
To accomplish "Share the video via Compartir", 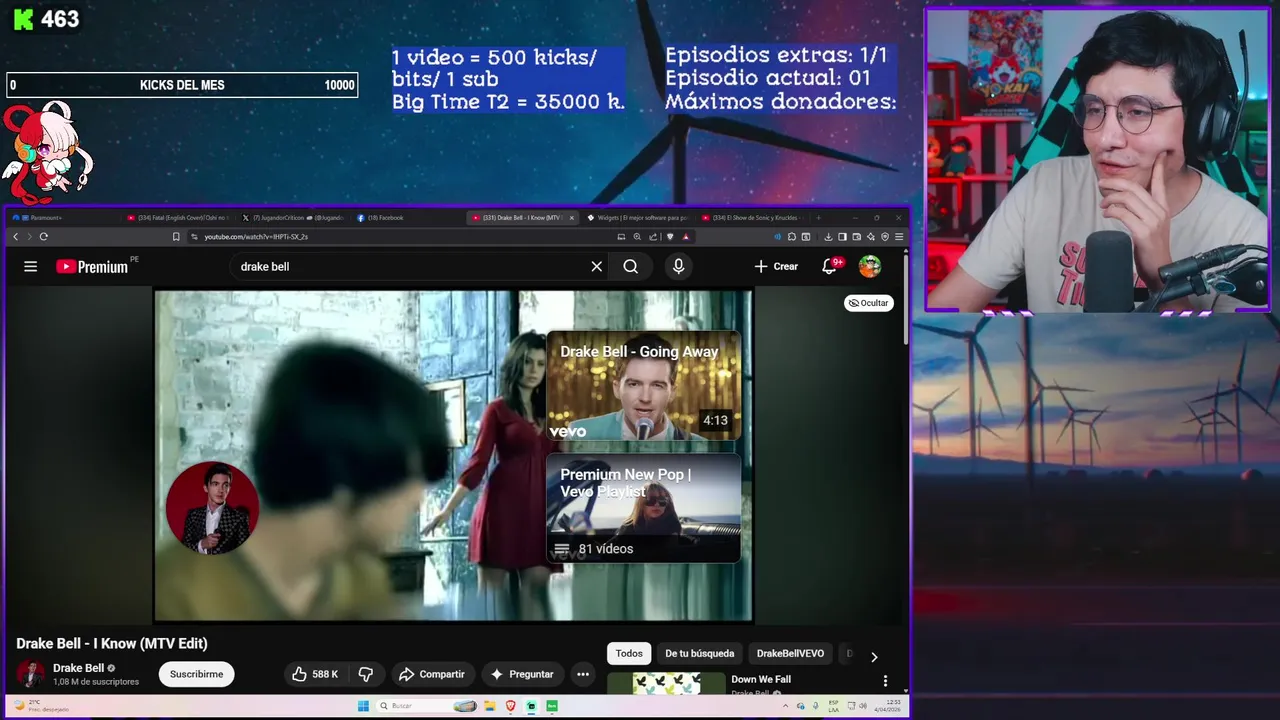I will point(432,674).
